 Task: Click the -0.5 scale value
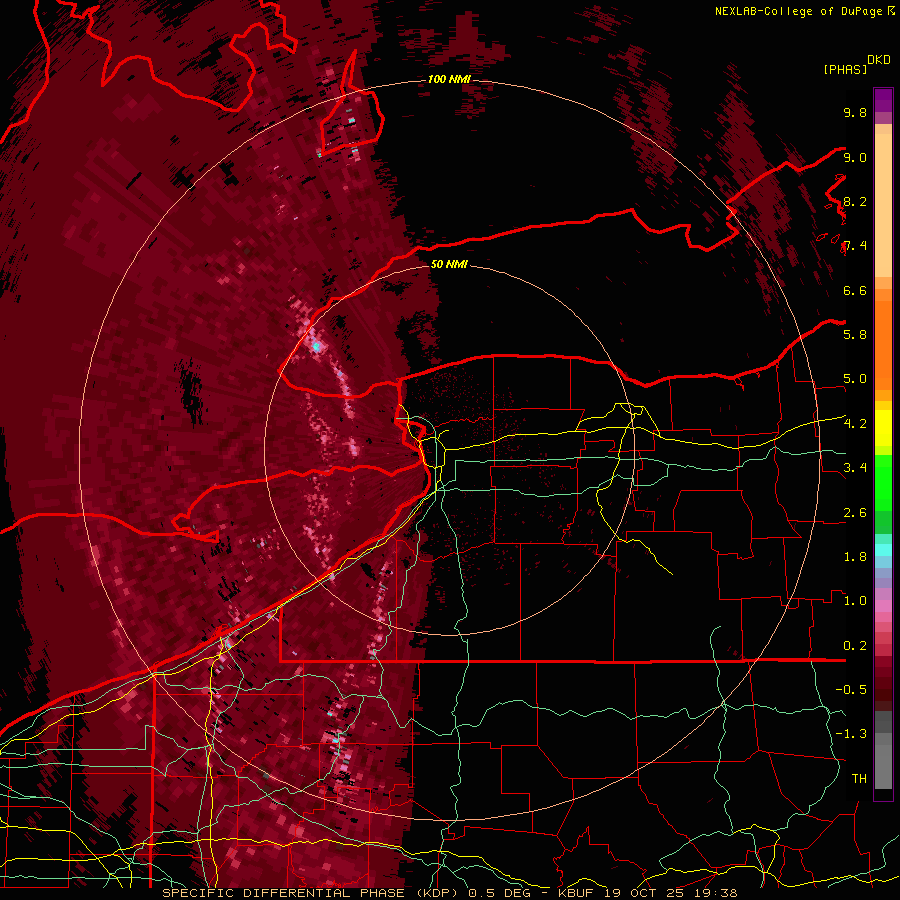point(851,690)
